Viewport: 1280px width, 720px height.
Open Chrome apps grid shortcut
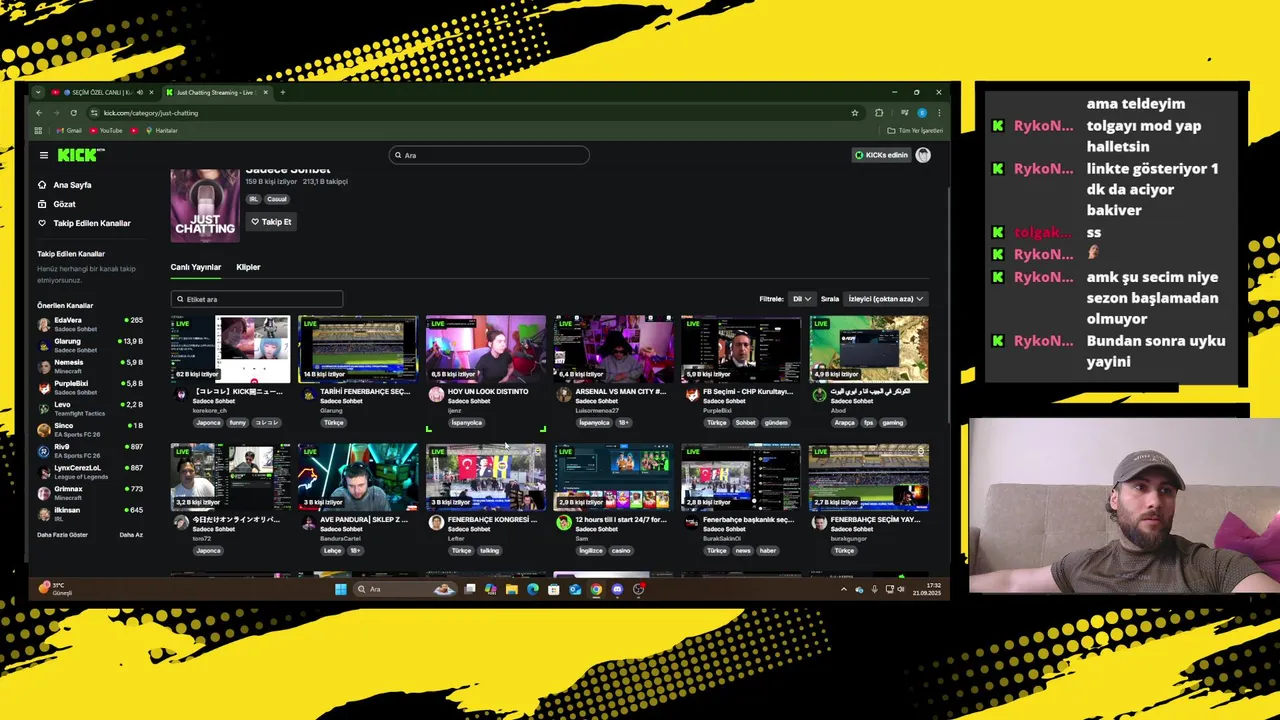(39, 130)
